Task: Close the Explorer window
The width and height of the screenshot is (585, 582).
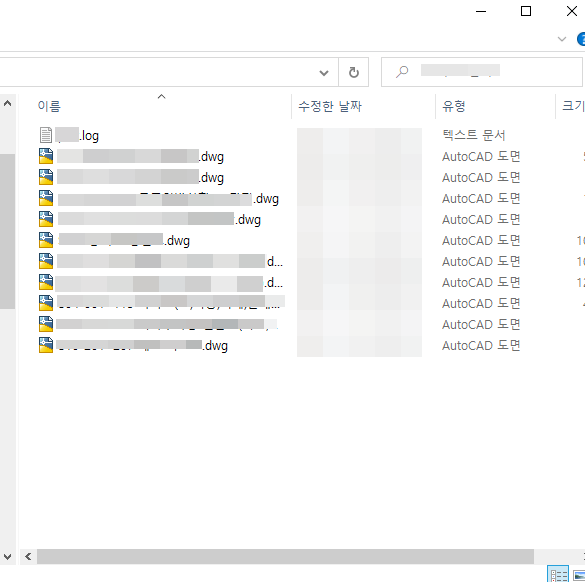Action: [x=572, y=12]
